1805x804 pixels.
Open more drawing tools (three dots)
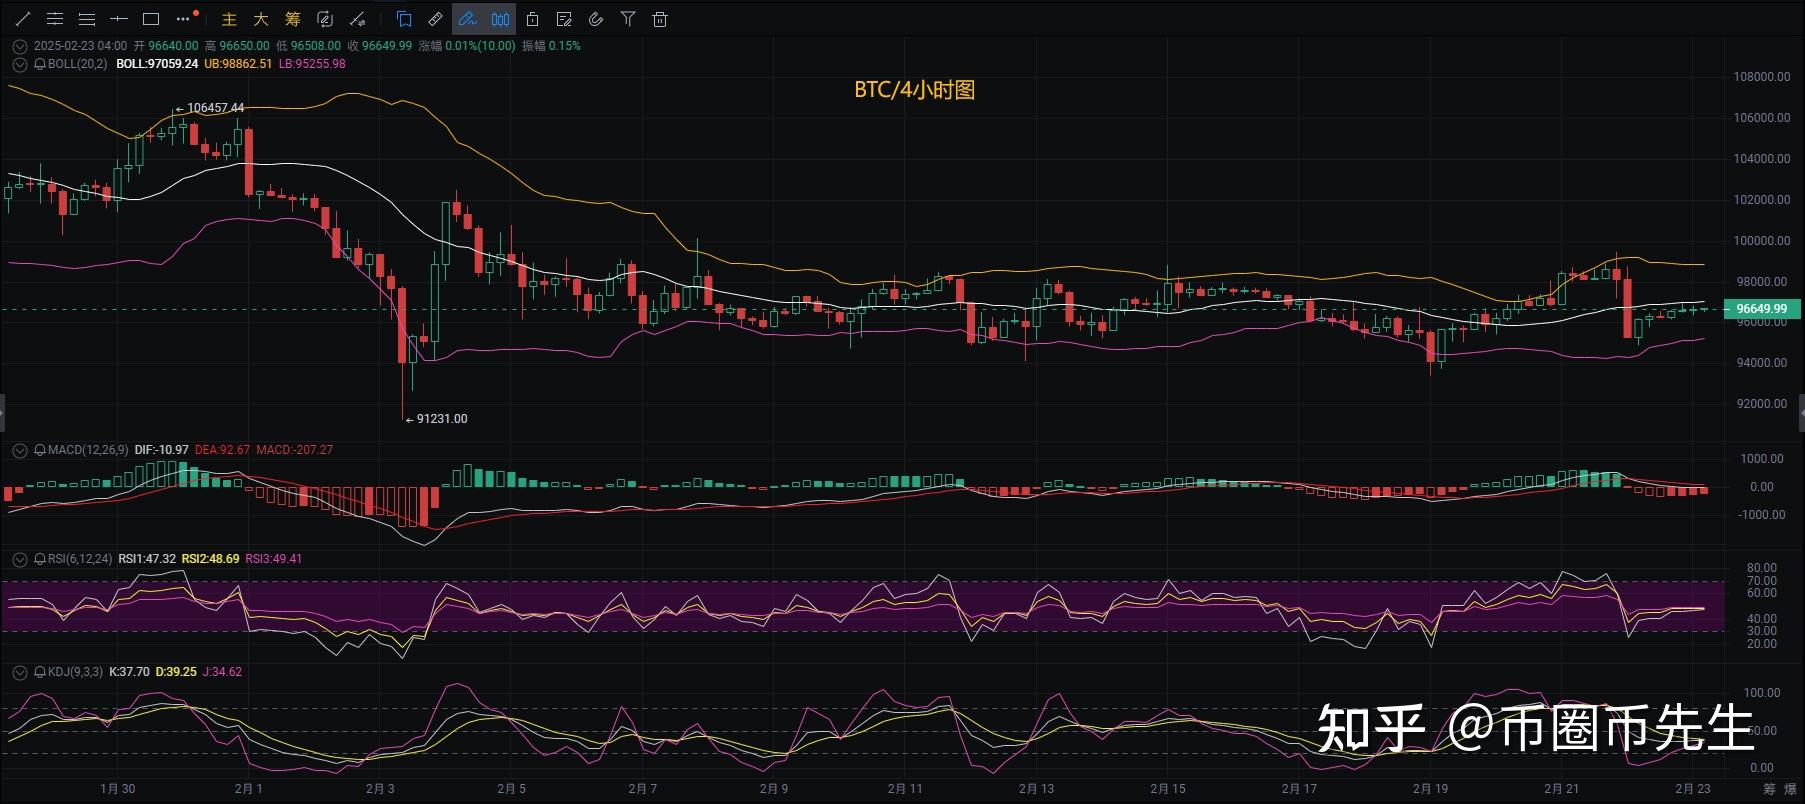tap(183, 19)
